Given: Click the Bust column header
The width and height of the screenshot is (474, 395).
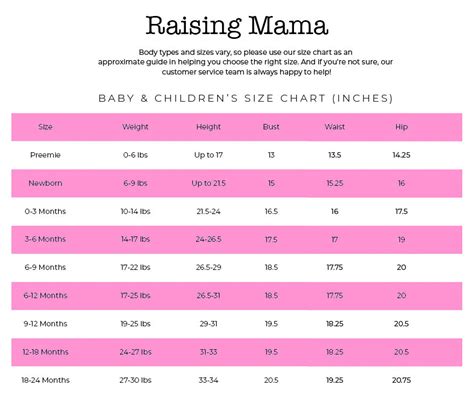Looking at the screenshot, I should 271,127.
